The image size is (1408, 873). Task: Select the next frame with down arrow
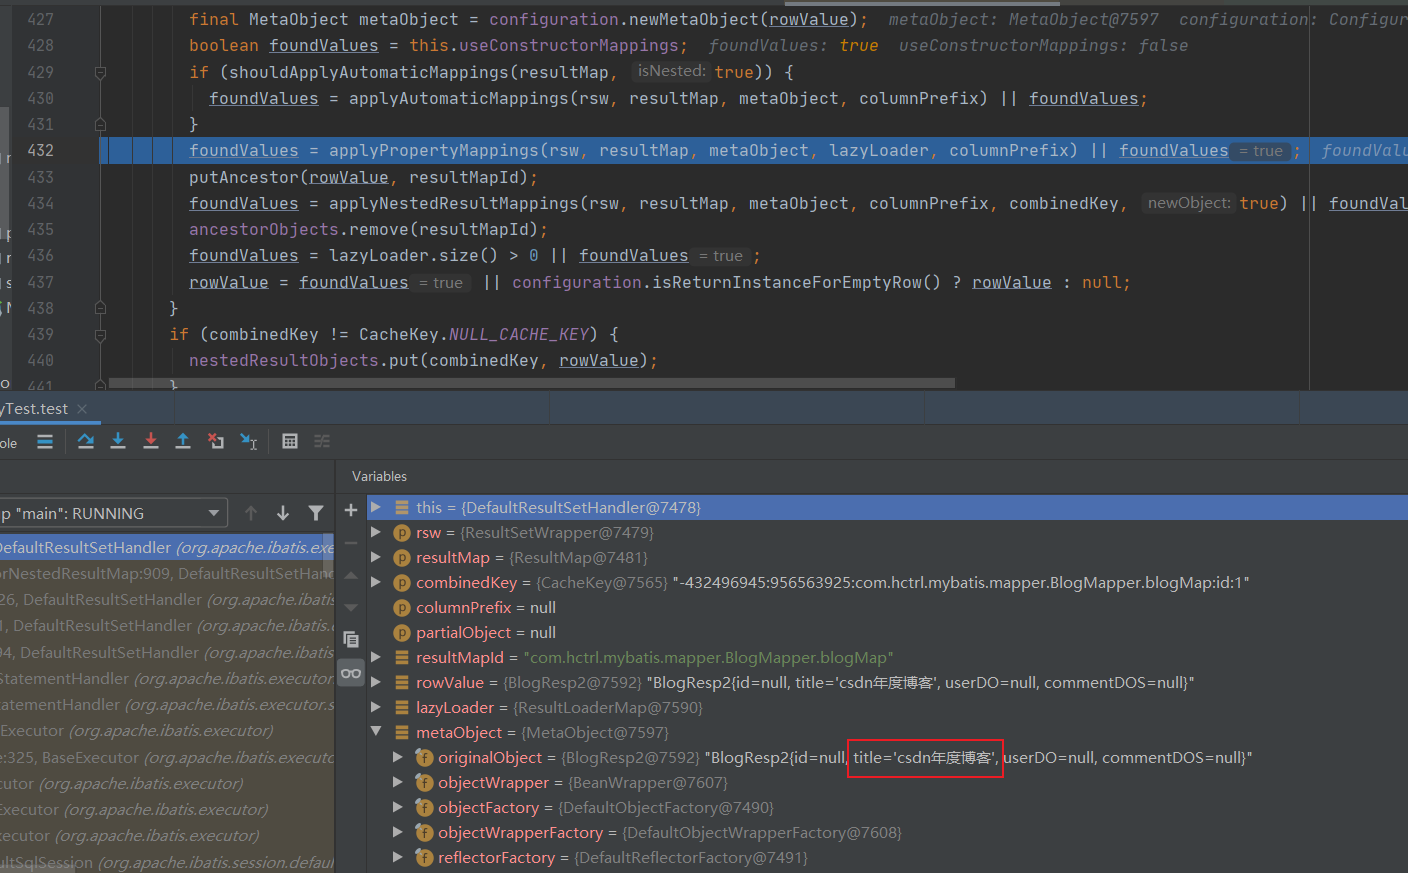tap(283, 513)
